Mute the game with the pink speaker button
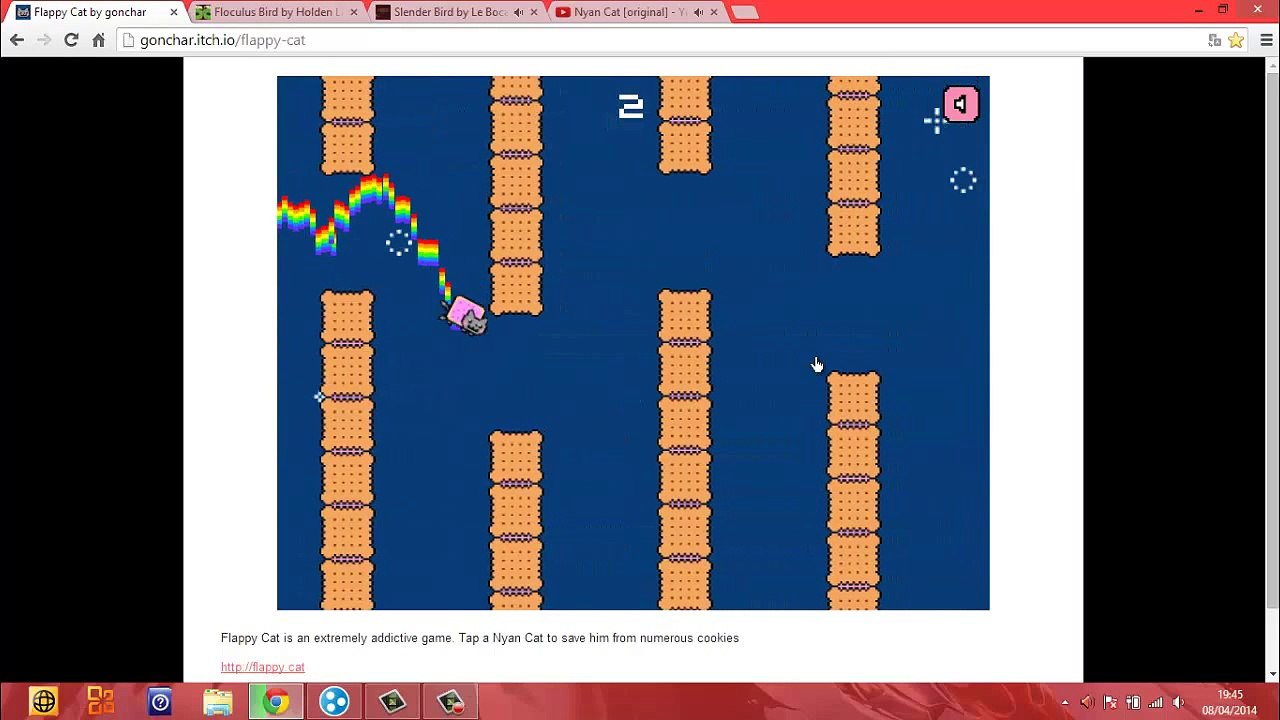1280x720 pixels. click(961, 104)
